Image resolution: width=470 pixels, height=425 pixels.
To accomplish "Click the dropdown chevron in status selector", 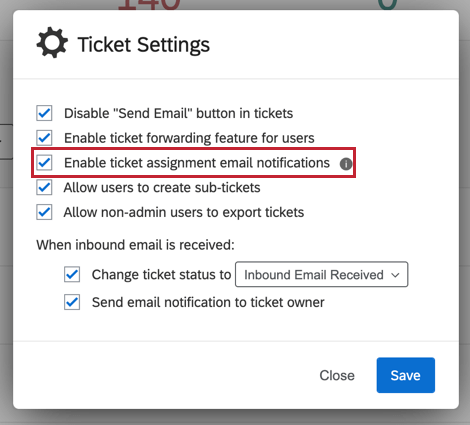I will tap(395, 275).
